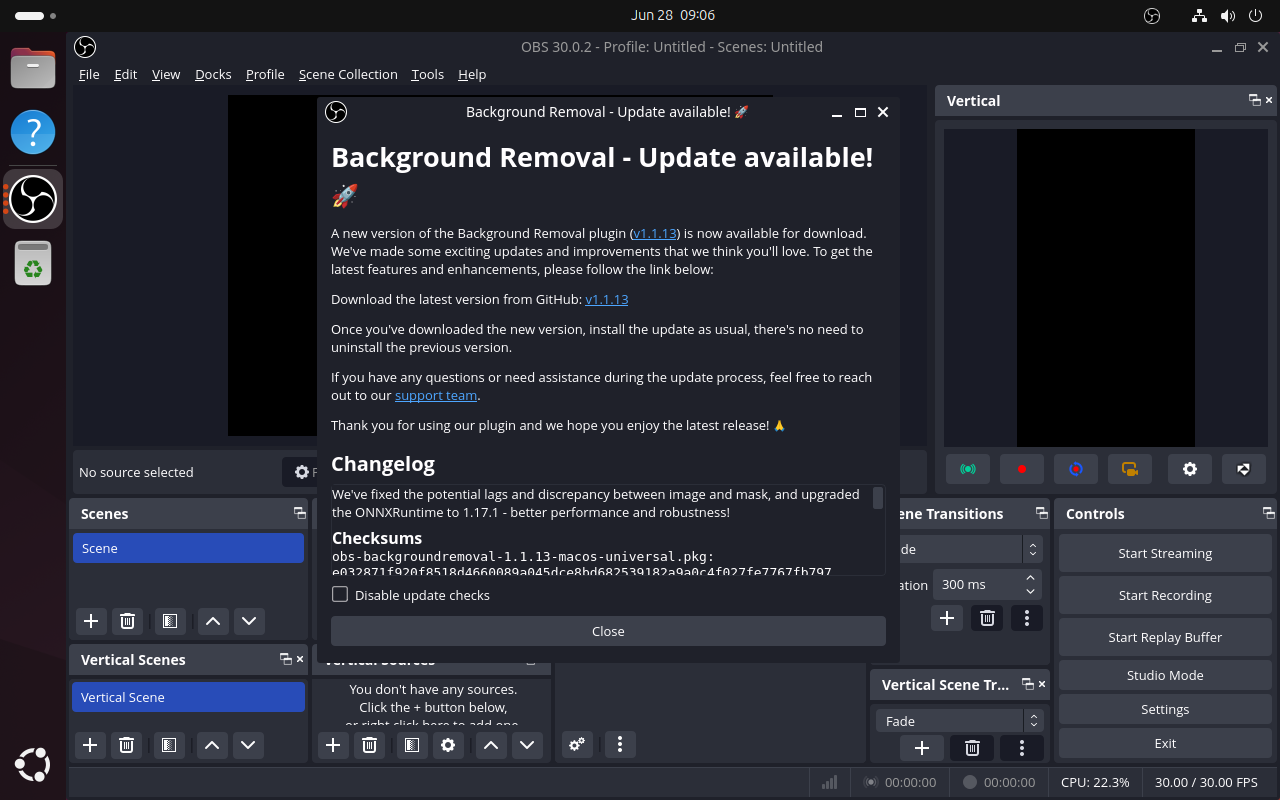Open the File menu
The height and width of the screenshot is (800, 1280).
pos(89,74)
